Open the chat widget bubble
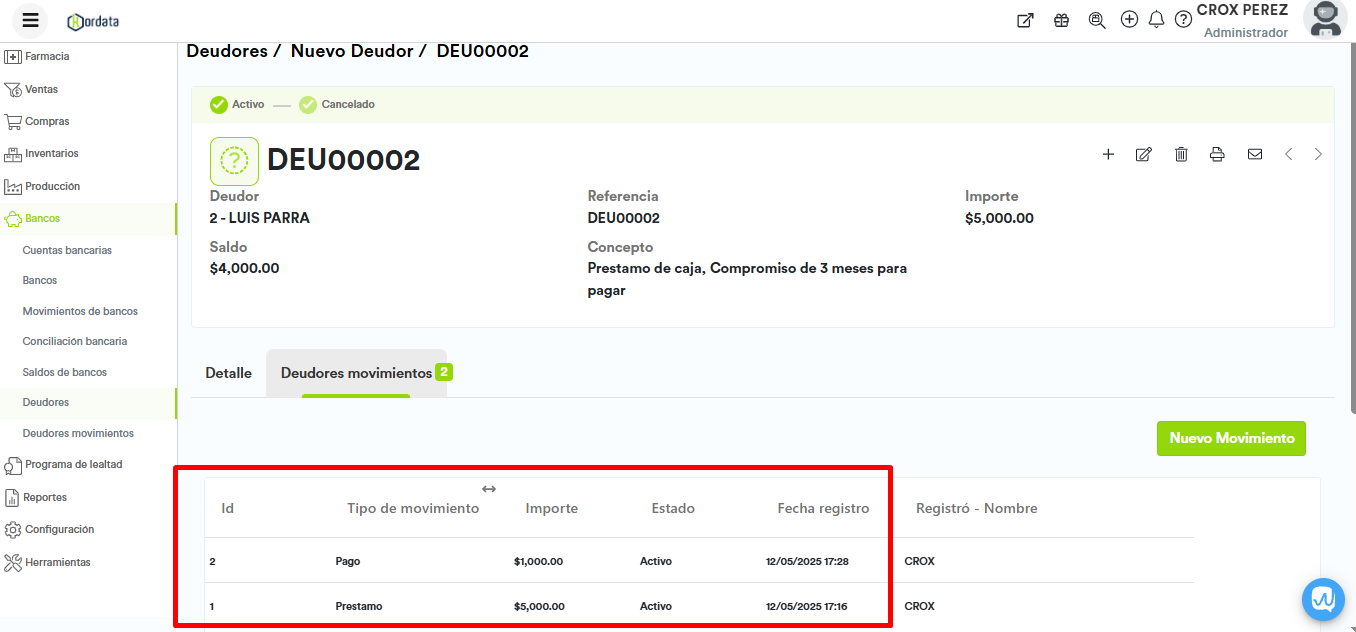1356x632 pixels. click(x=1322, y=599)
